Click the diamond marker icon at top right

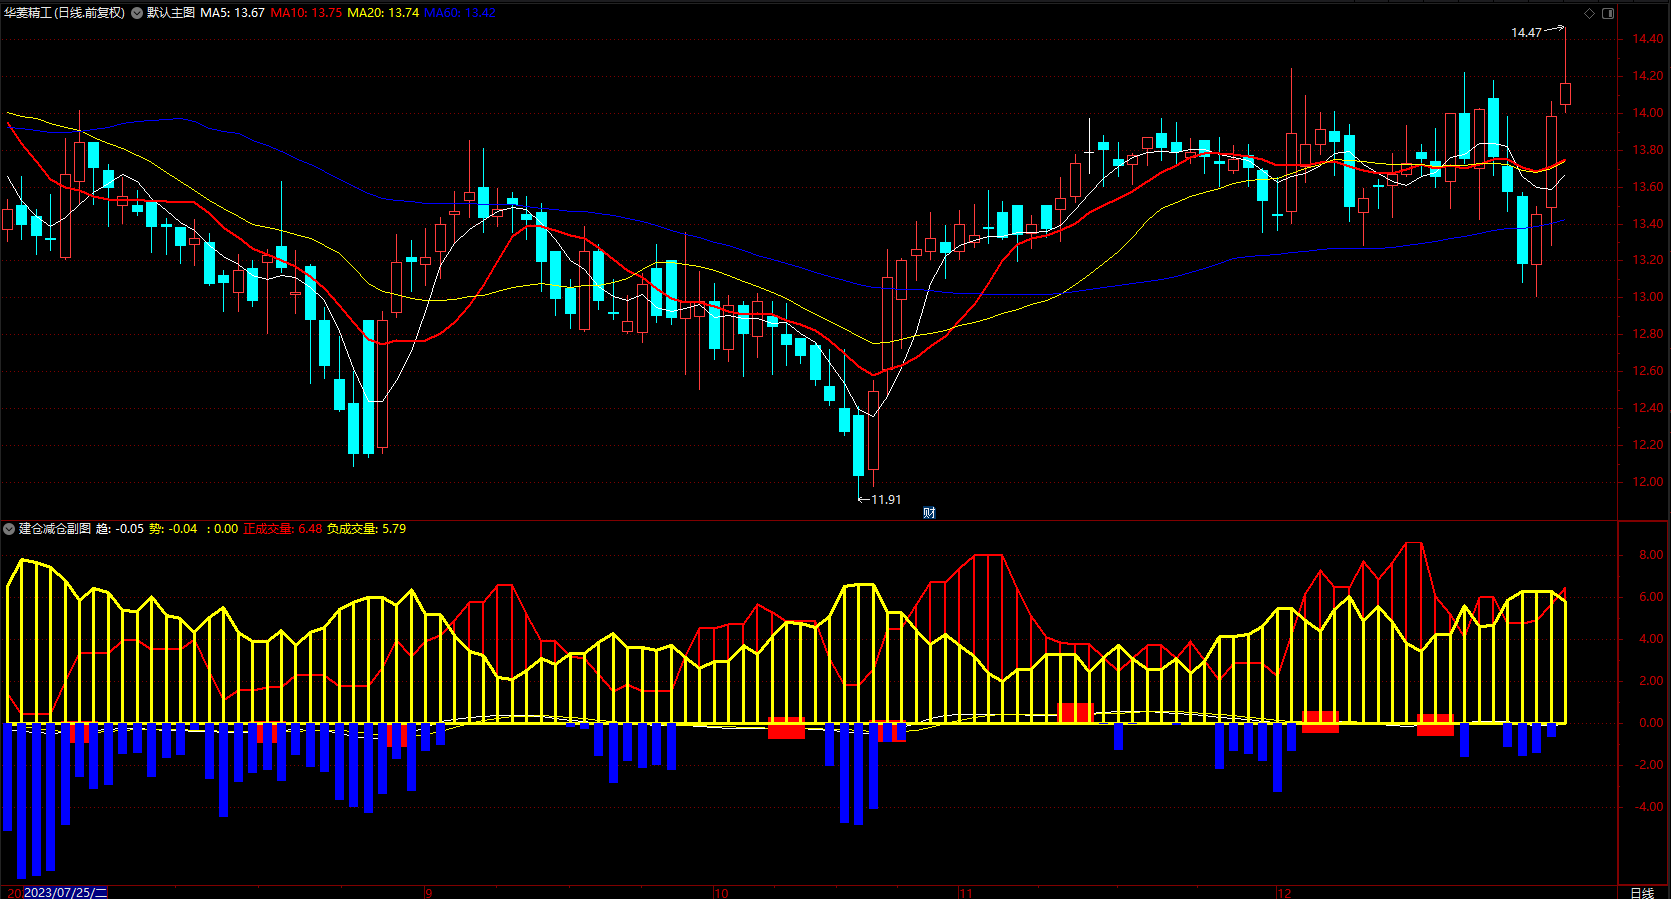[1589, 13]
